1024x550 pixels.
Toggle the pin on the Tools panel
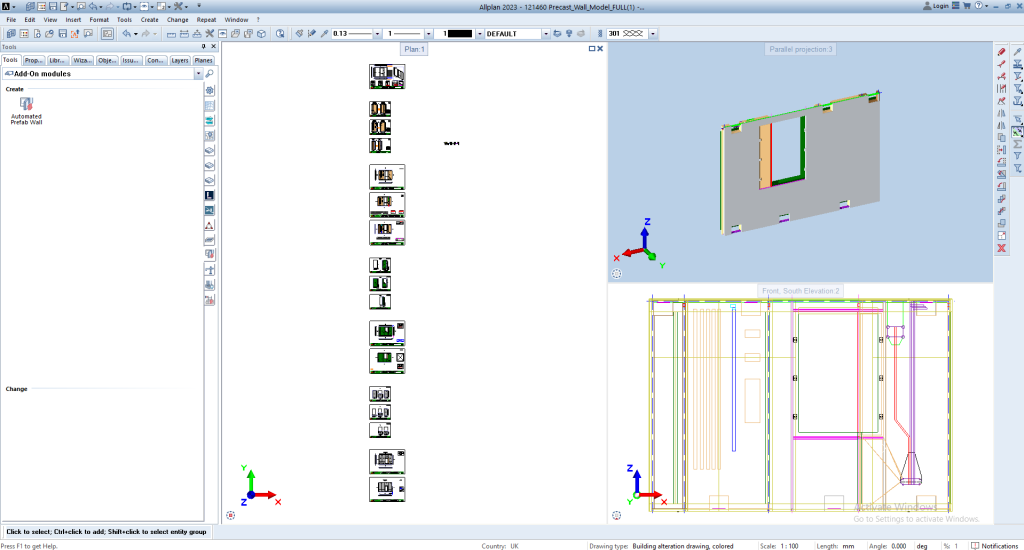[203, 47]
